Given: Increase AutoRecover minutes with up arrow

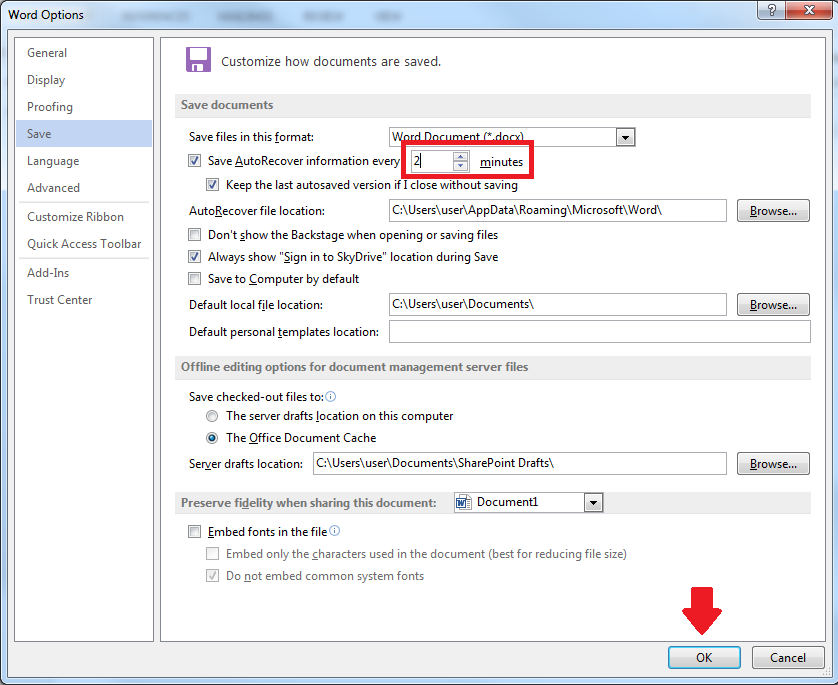Looking at the screenshot, I should (x=460, y=156).
